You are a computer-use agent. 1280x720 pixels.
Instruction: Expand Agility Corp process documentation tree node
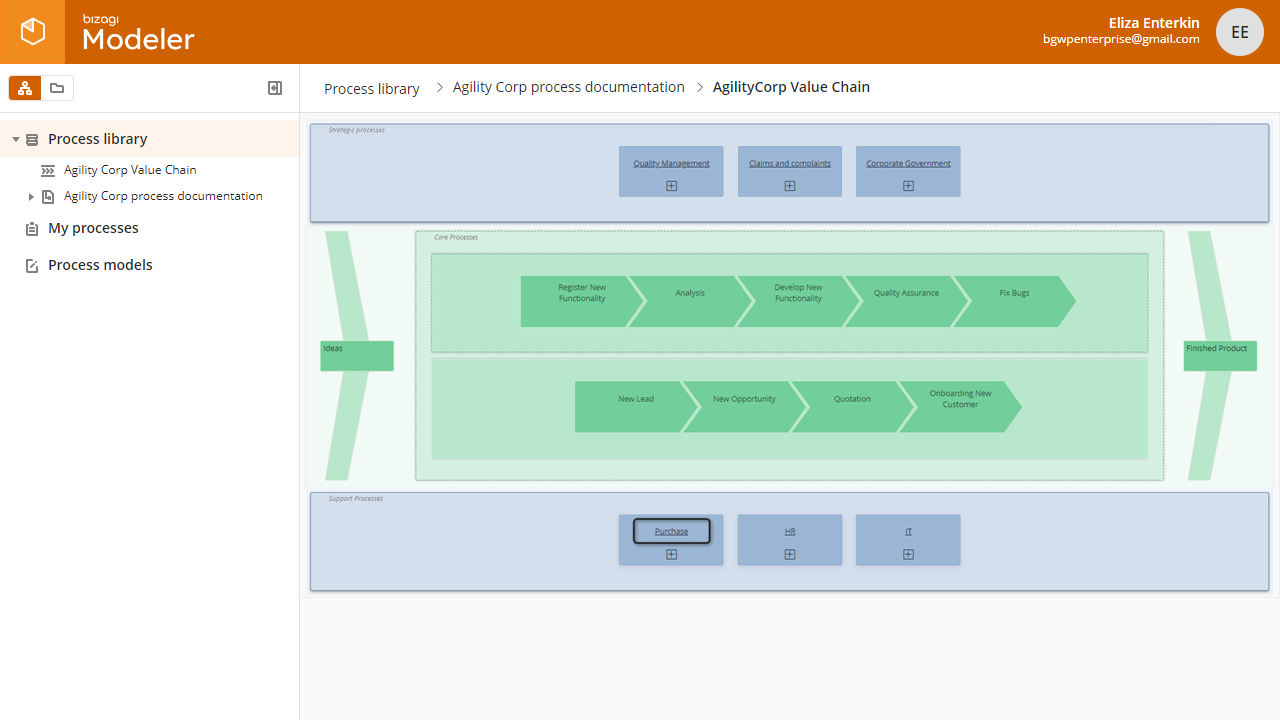(x=31, y=197)
